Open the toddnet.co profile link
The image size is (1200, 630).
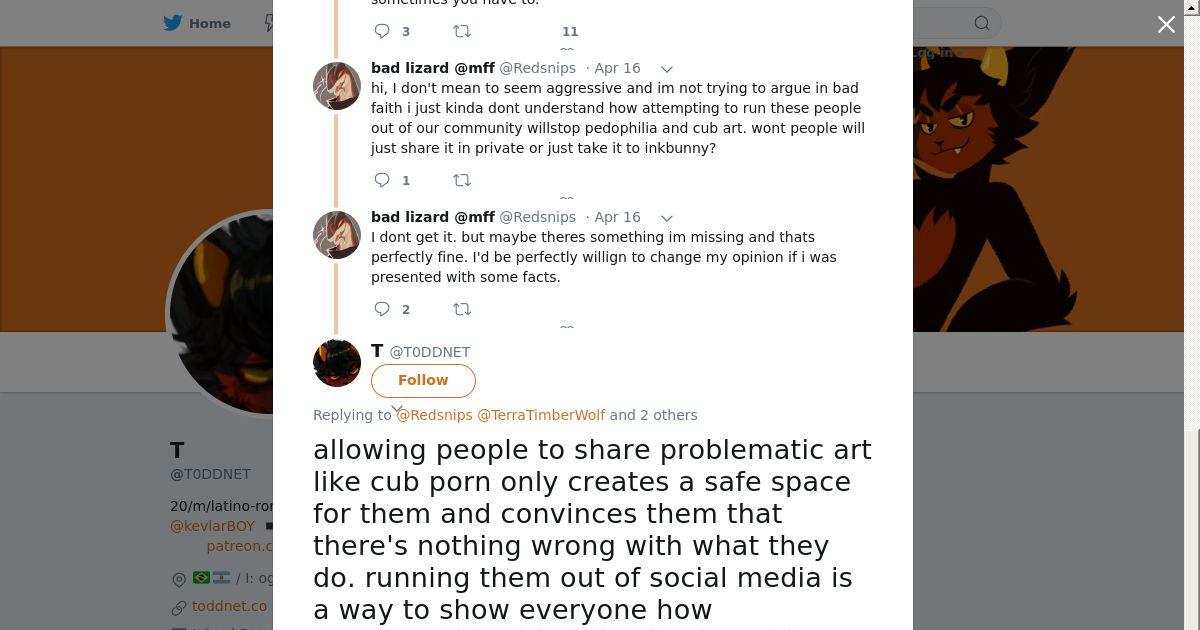[229, 606]
